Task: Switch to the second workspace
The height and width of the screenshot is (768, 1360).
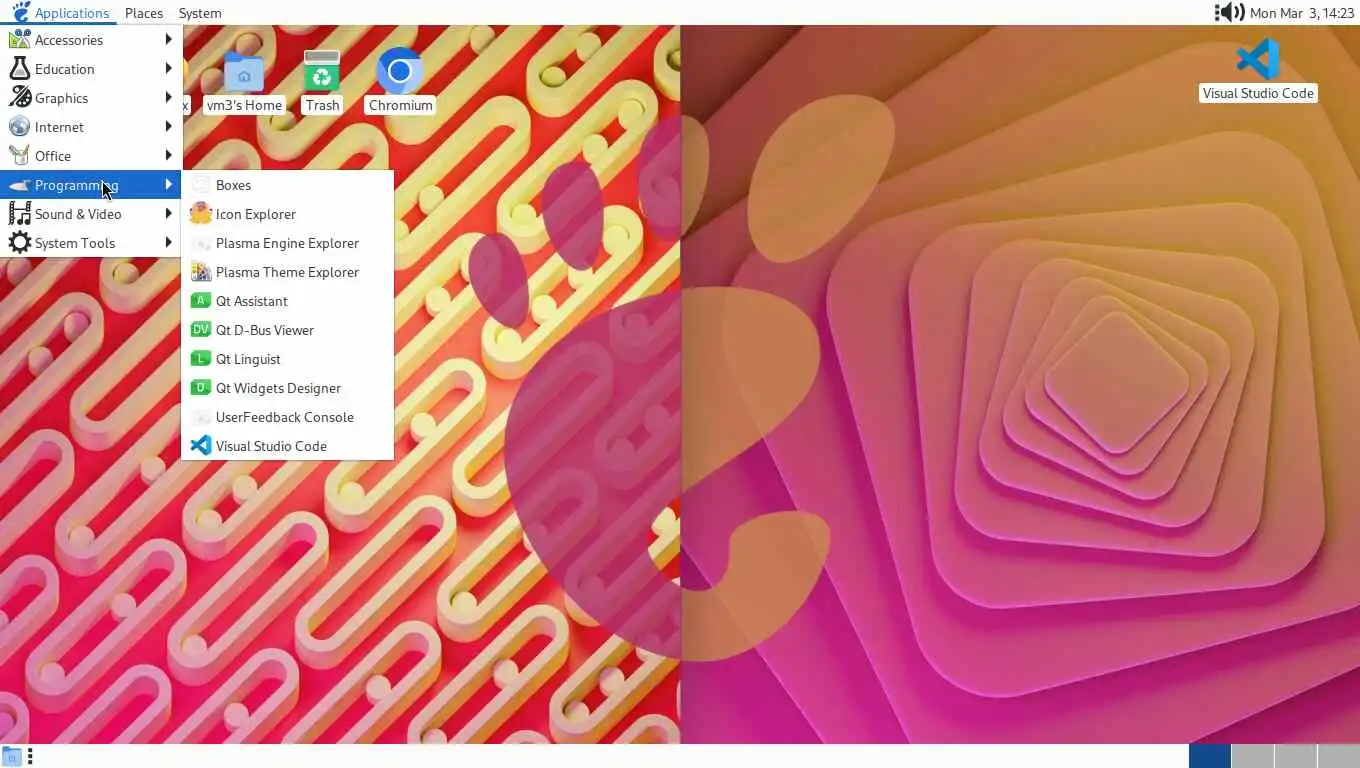Action: 1253,756
